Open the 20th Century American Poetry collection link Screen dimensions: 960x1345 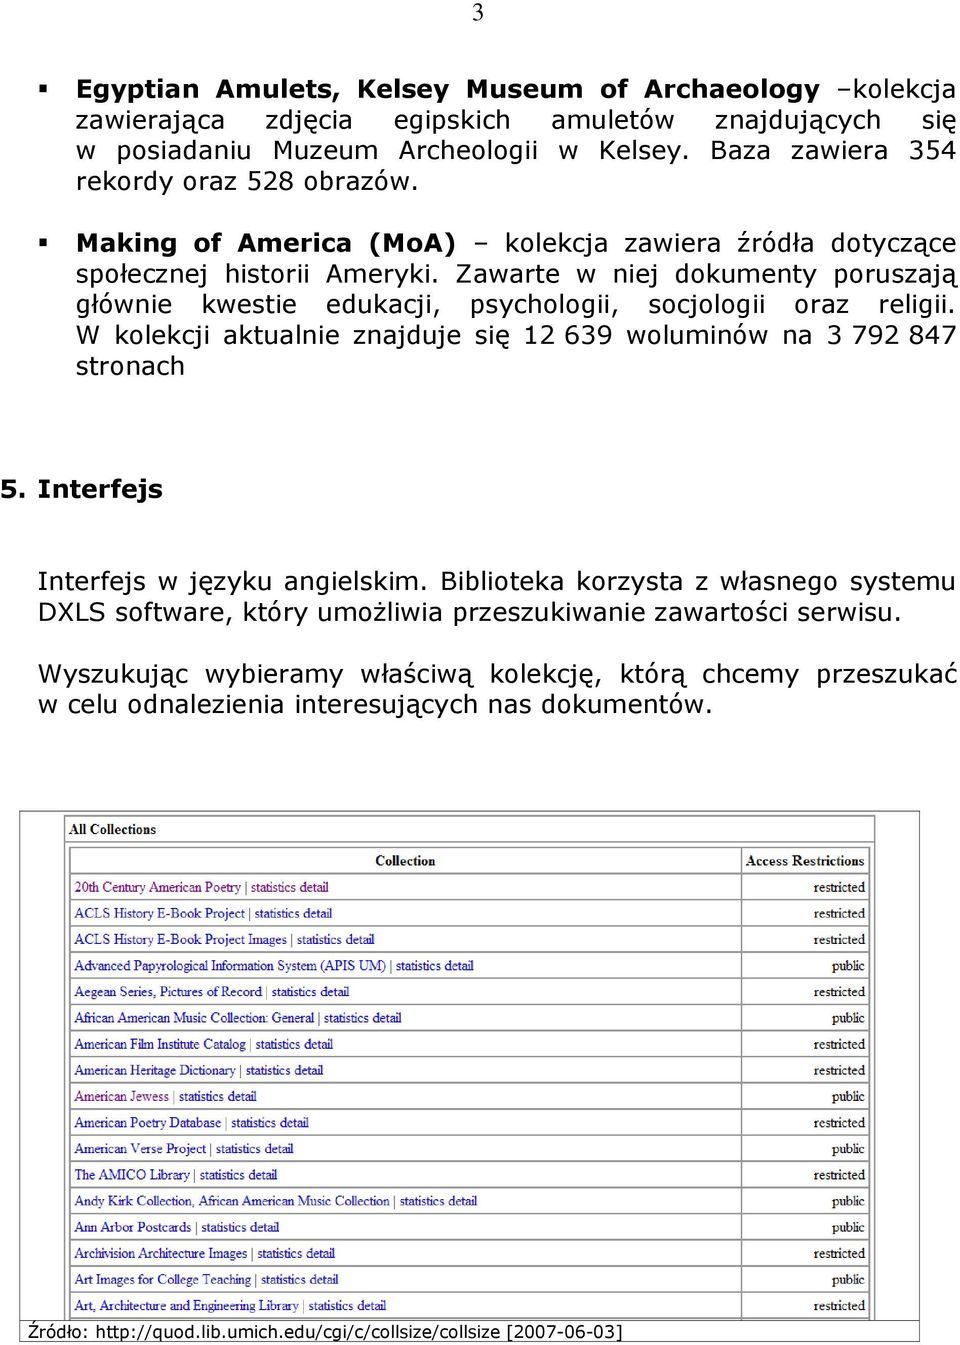coord(158,887)
